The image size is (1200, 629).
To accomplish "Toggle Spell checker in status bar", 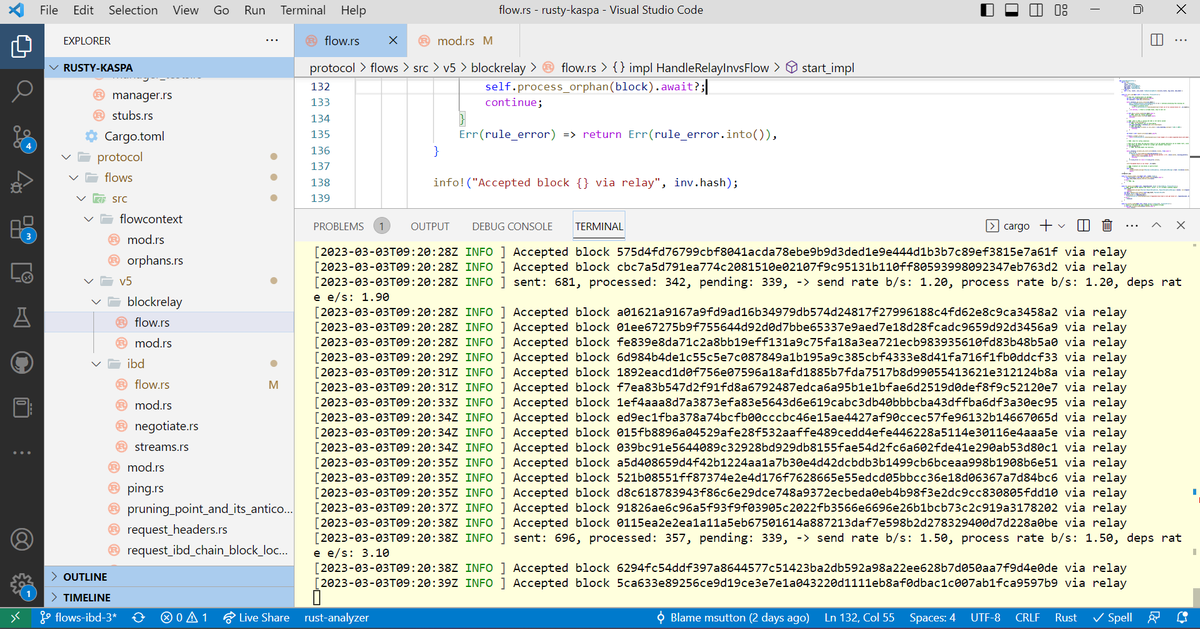I will [1113, 617].
